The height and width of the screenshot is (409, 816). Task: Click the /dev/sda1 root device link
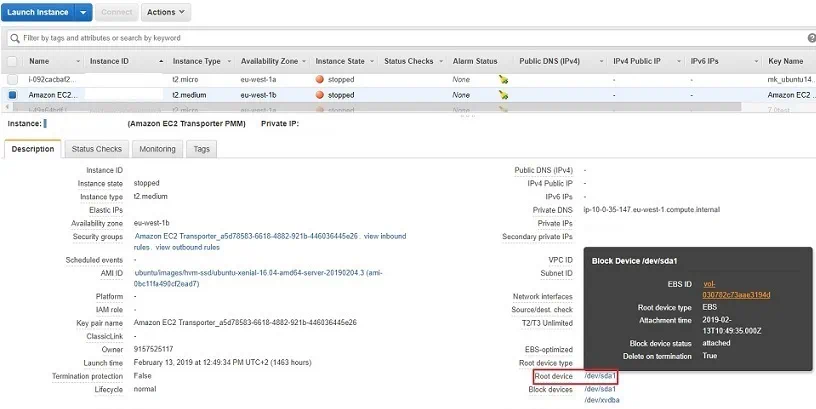[x=600, y=377]
